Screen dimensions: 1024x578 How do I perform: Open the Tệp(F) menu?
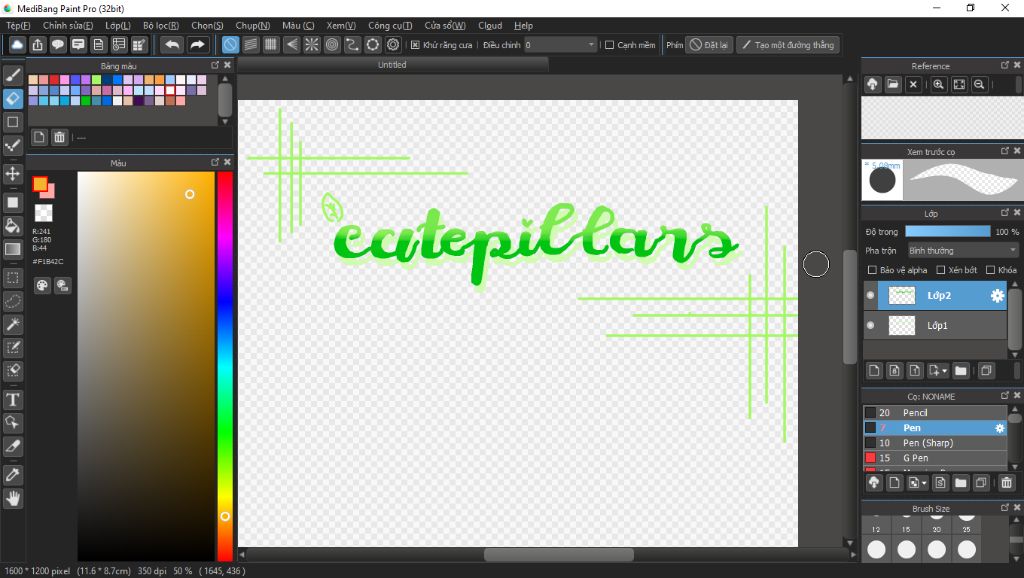[18, 25]
